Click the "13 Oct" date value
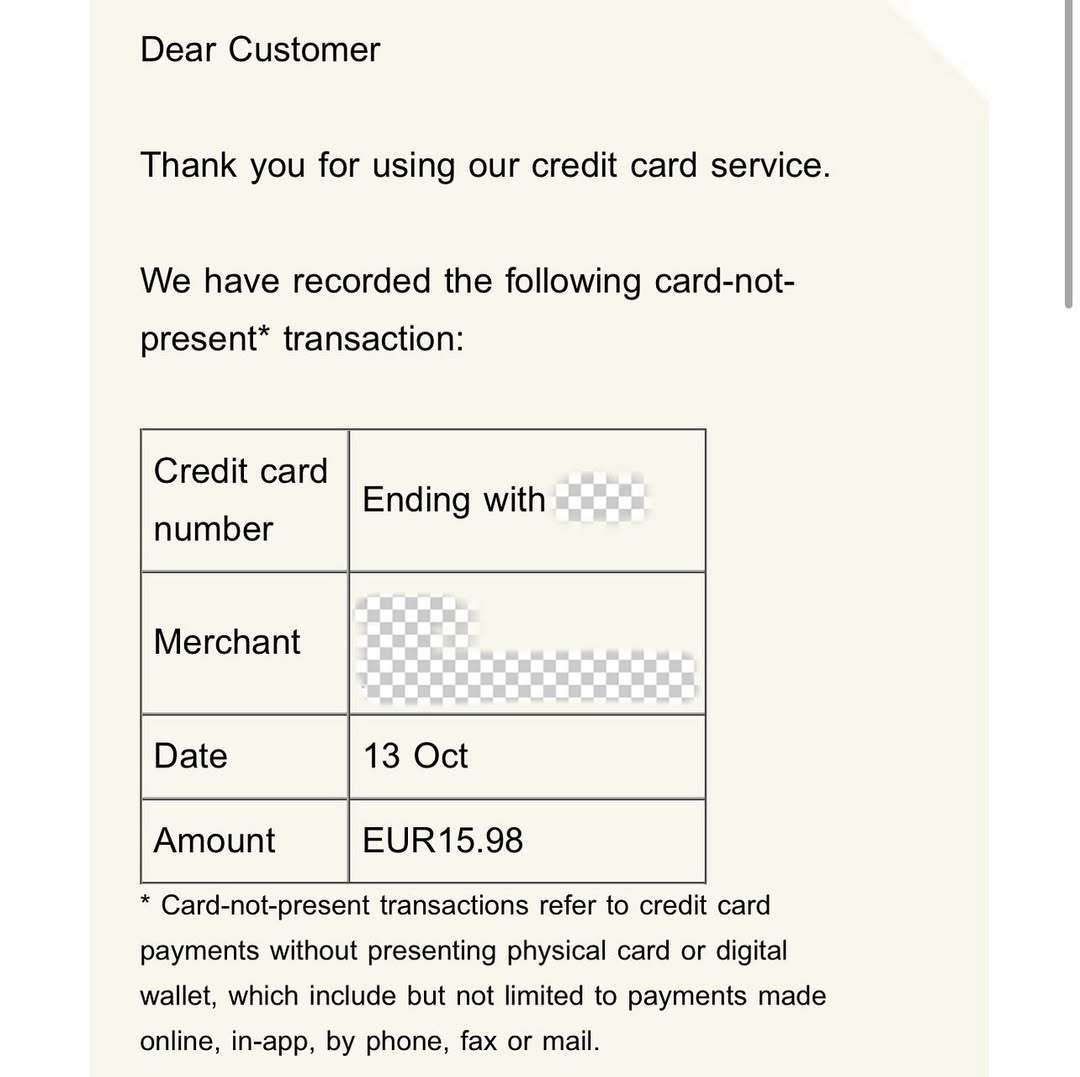The image size is (1080, 1077). [x=415, y=756]
